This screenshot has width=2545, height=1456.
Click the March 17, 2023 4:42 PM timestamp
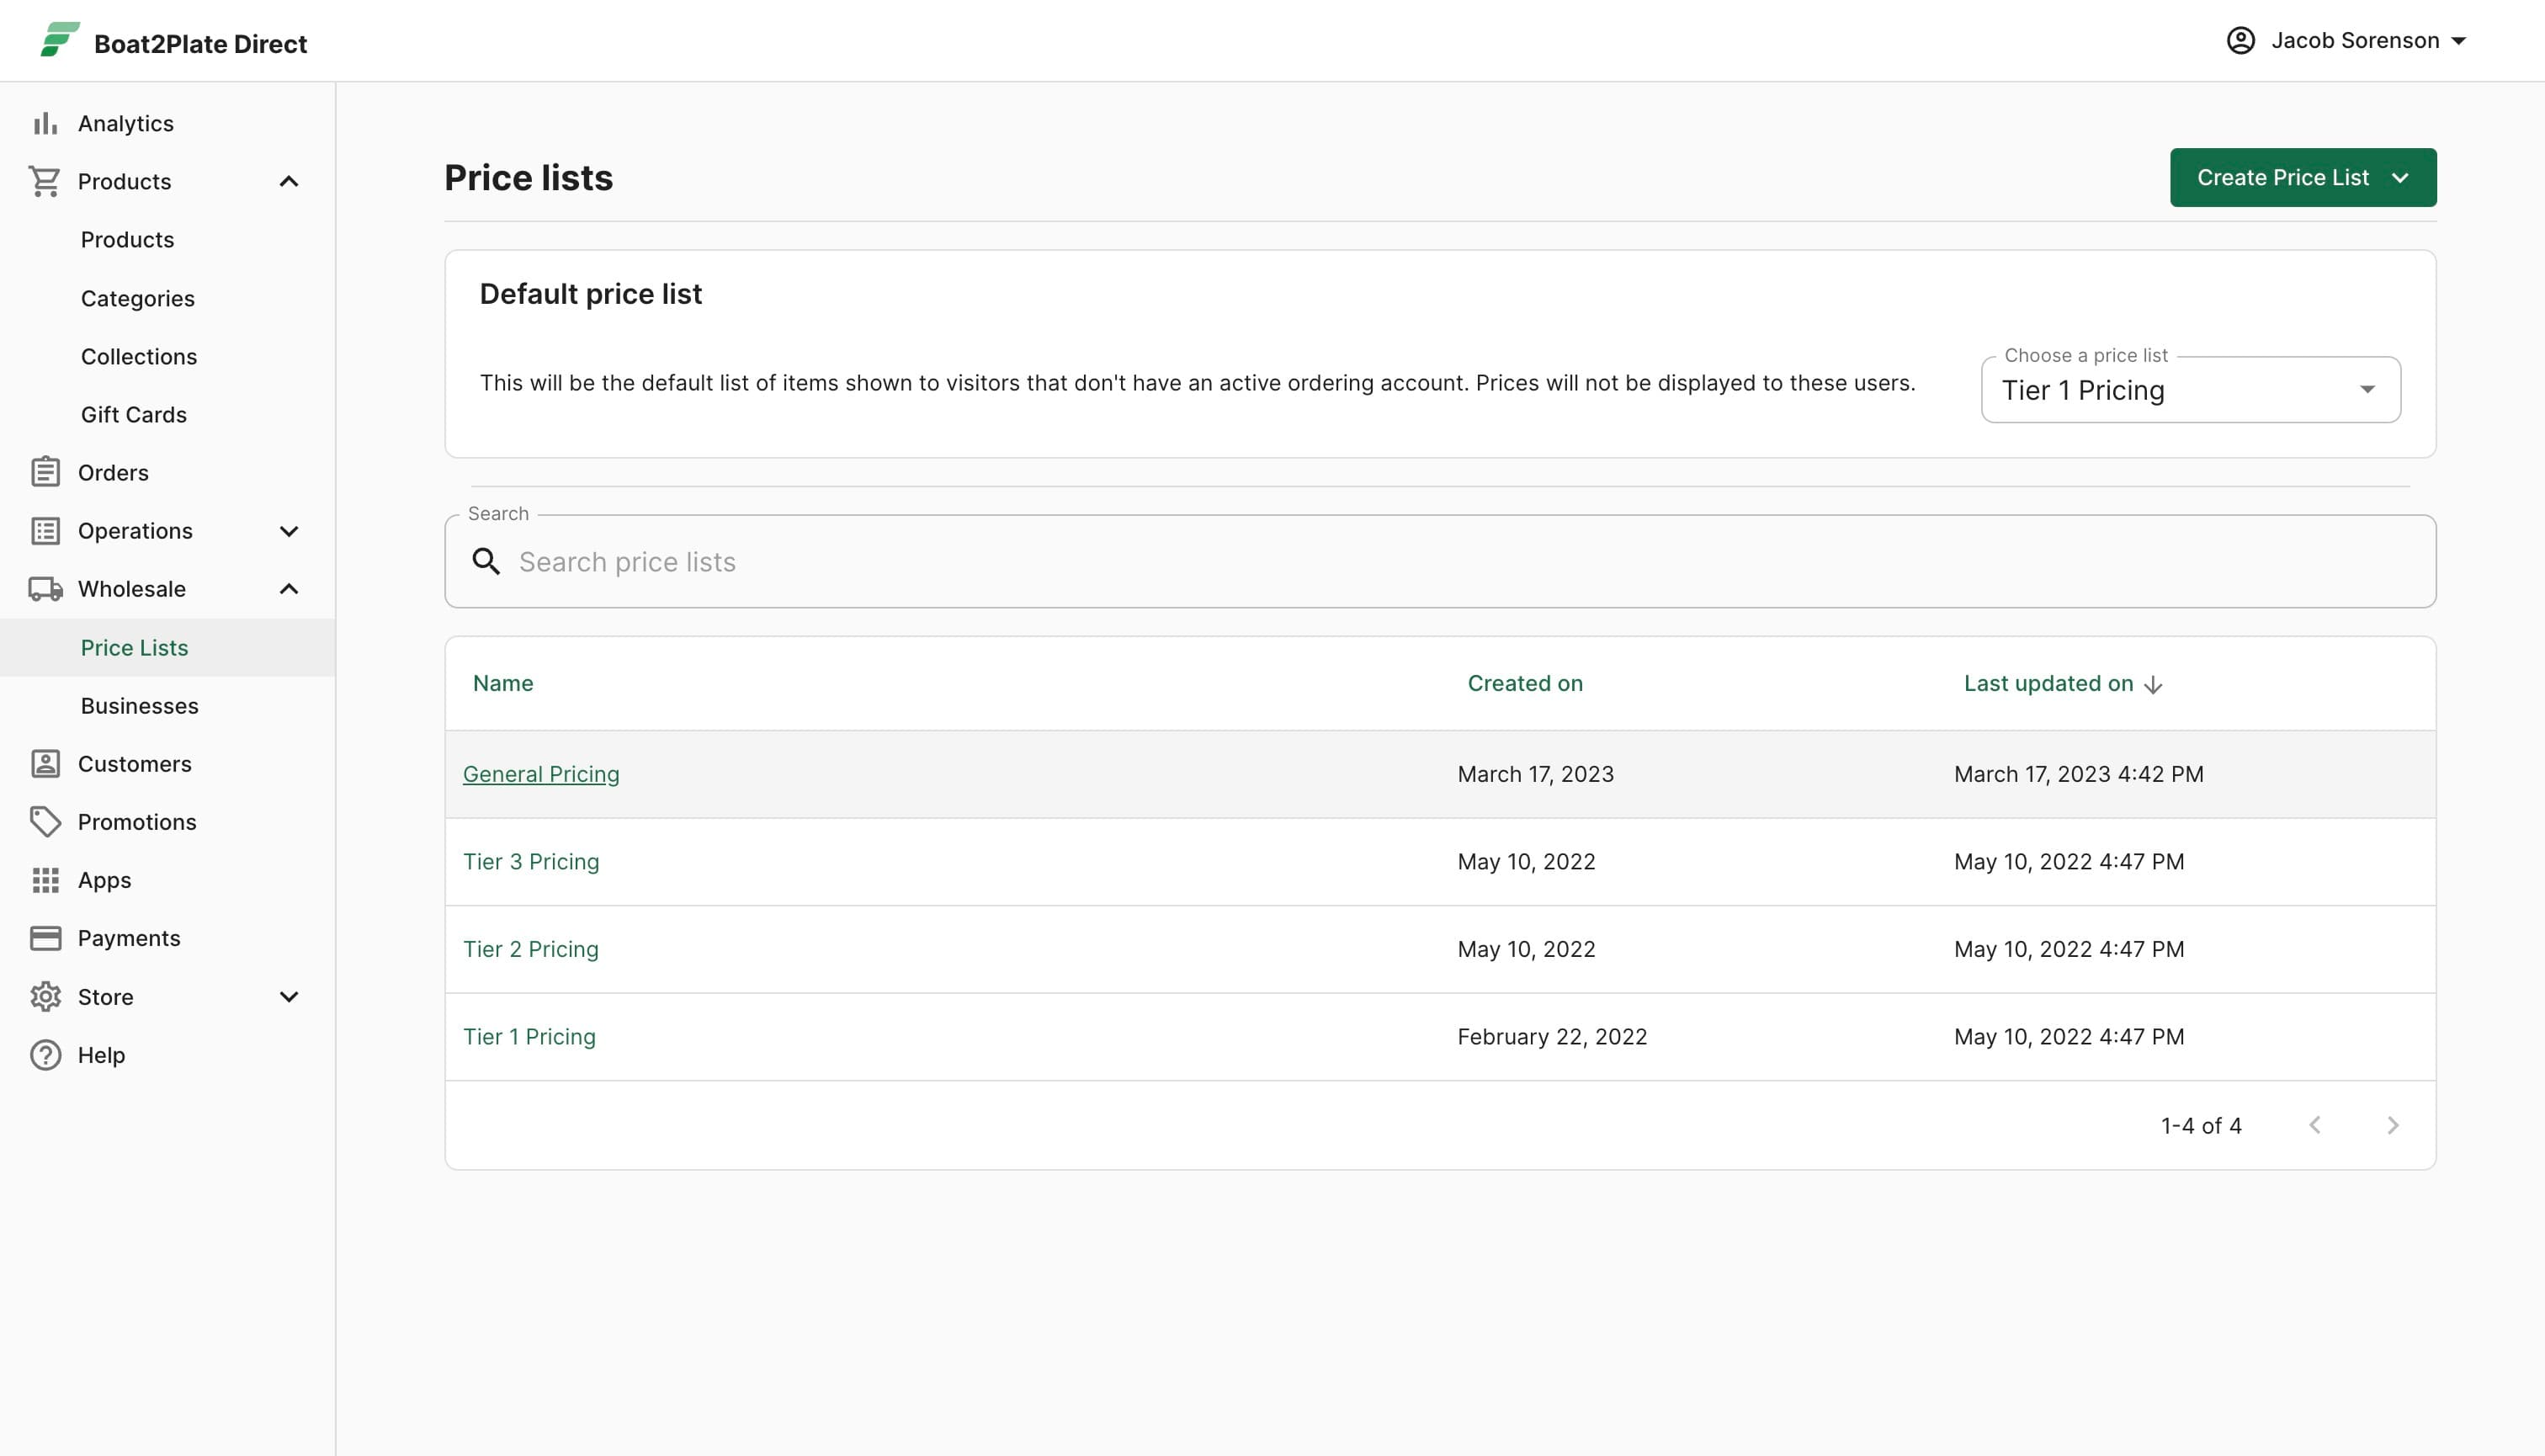[x=2078, y=774]
